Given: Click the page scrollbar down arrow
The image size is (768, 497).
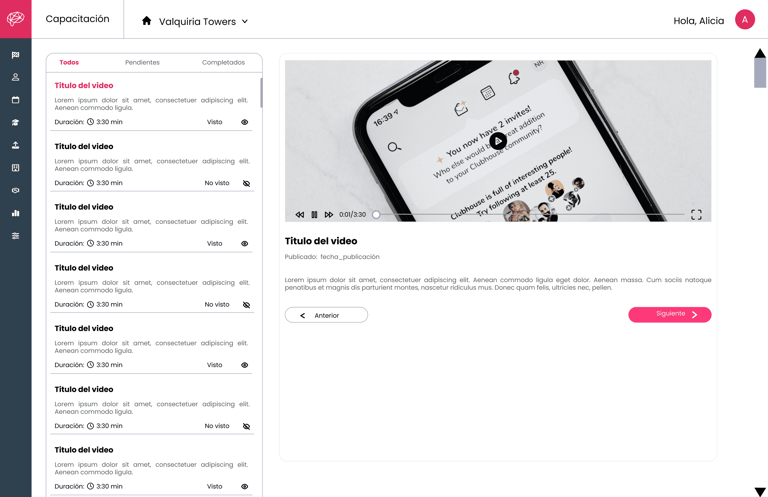Looking at the screenshot, I should click(x=760, y=492).
